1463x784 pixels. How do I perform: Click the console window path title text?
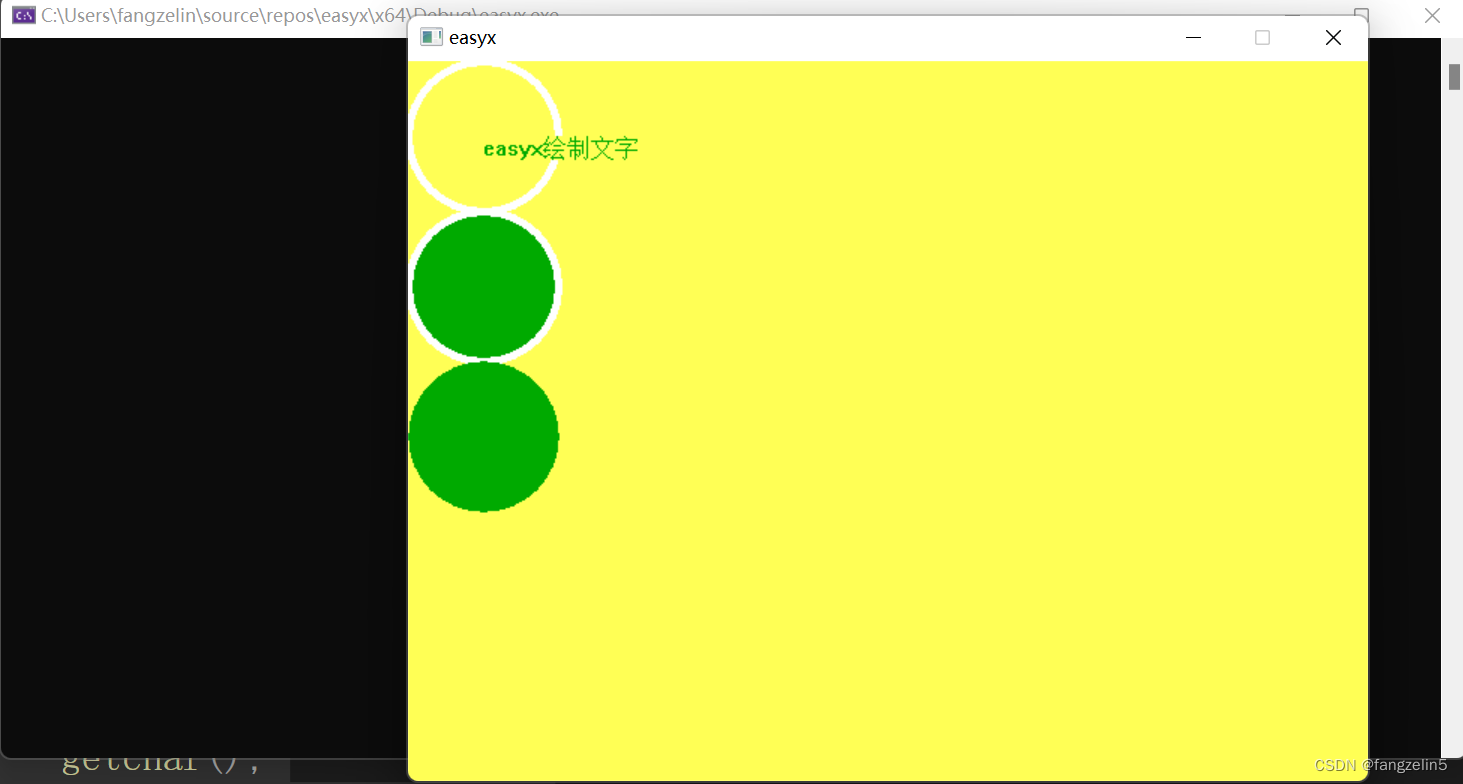pos(300,15)
